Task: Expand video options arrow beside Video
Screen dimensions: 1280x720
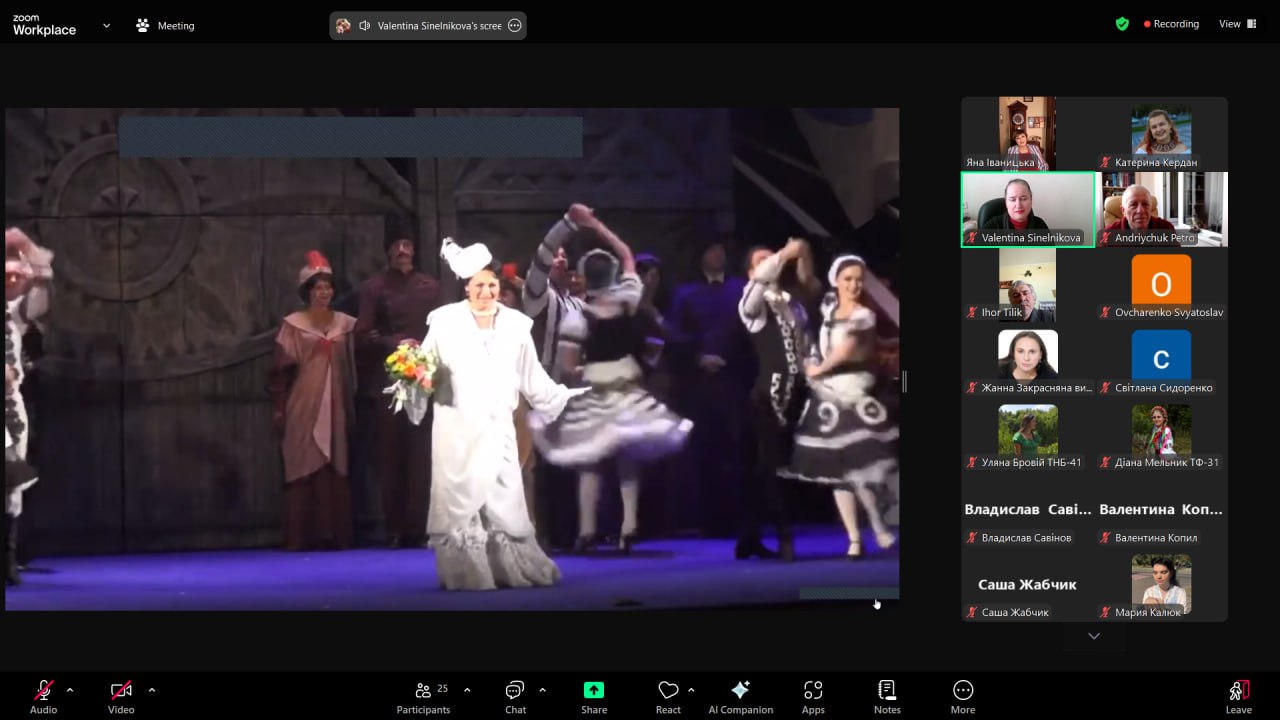Action: (x=152, y=690)
